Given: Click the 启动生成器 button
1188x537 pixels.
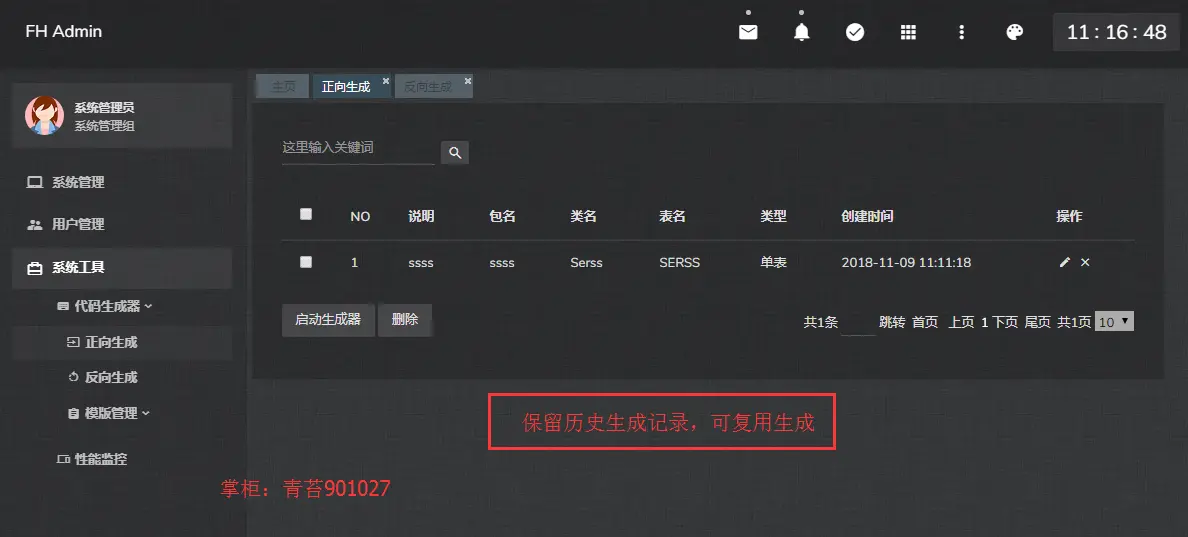Looking at the screenshot, I should (328, 320).
